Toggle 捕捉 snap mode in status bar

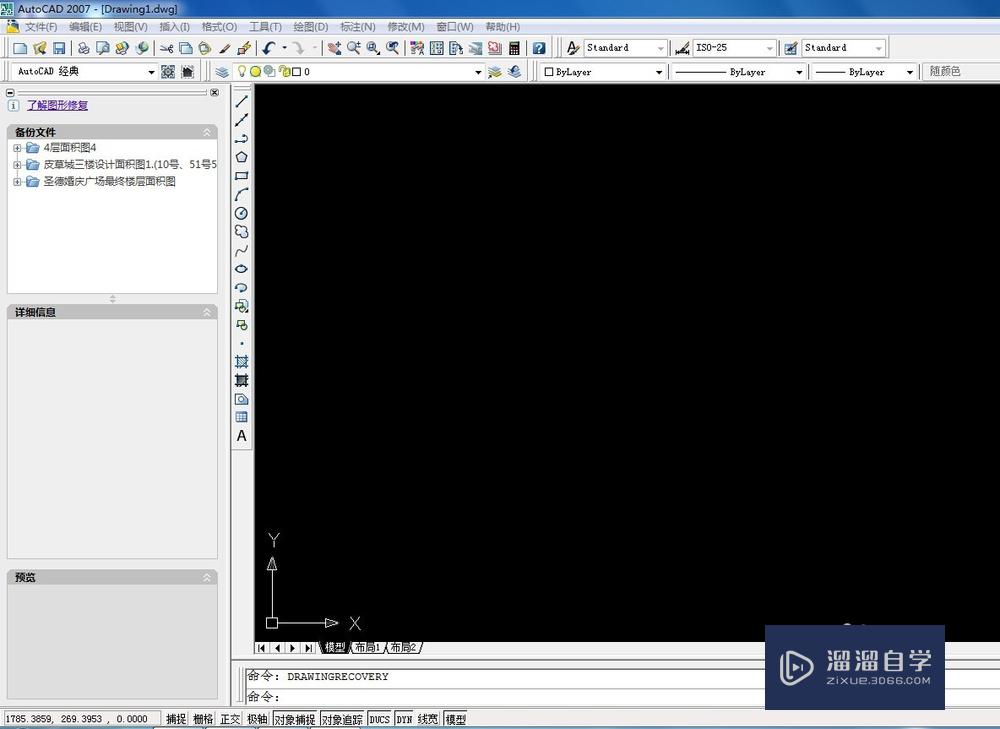[x=176, y=719]
